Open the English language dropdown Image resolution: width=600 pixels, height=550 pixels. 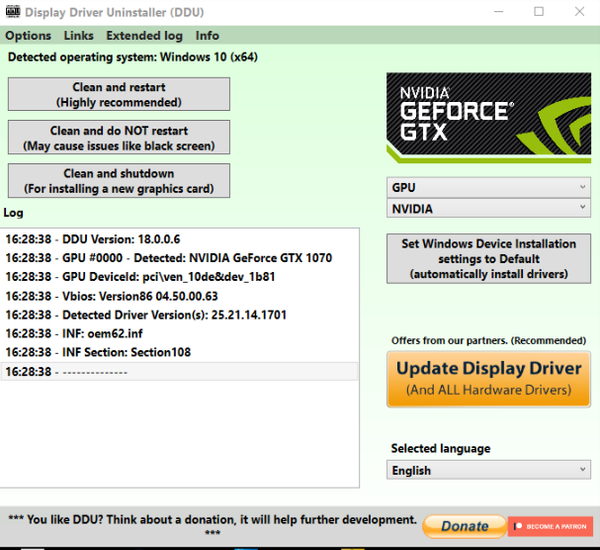pyautogui.click(x=489, y=470)
